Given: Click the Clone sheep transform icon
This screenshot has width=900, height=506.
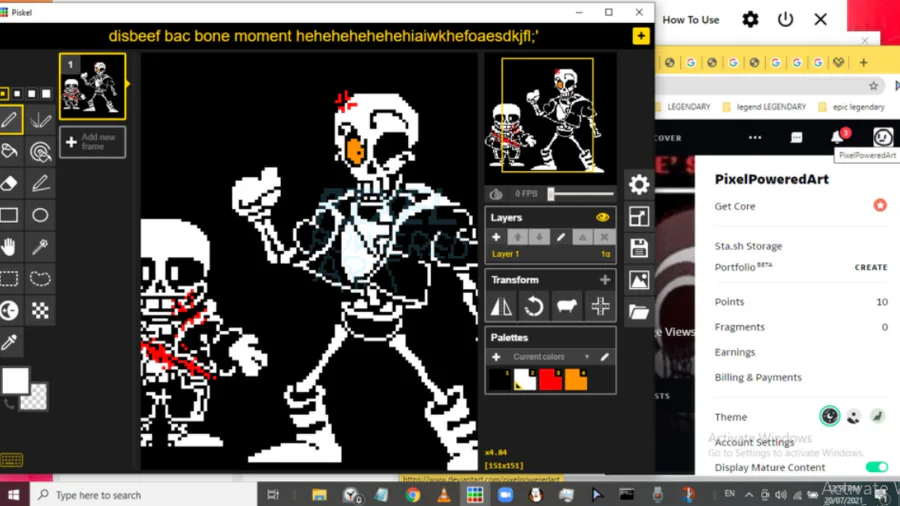Looking at the screenshot, I should point(567,306).
